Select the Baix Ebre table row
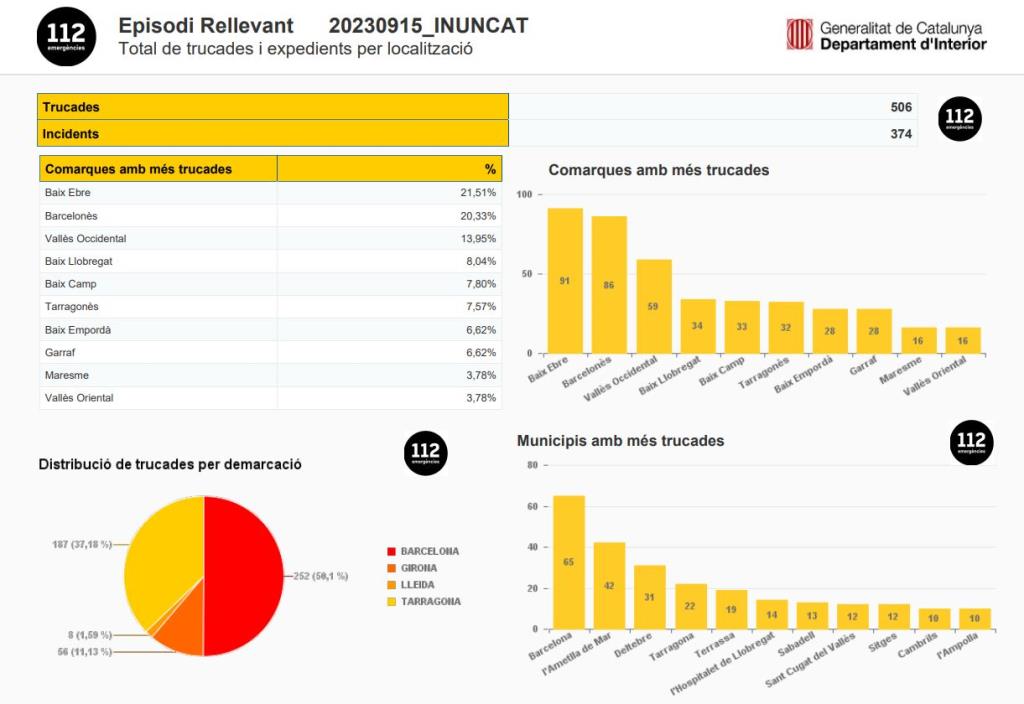 (x=270, y=193)
